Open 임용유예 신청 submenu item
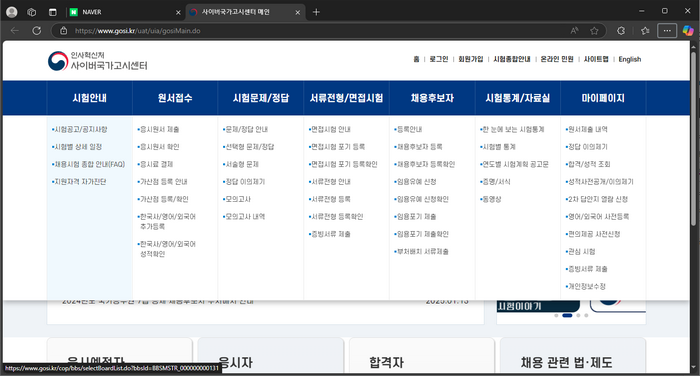The image size is (700, 376). click(x=415, y=181)
